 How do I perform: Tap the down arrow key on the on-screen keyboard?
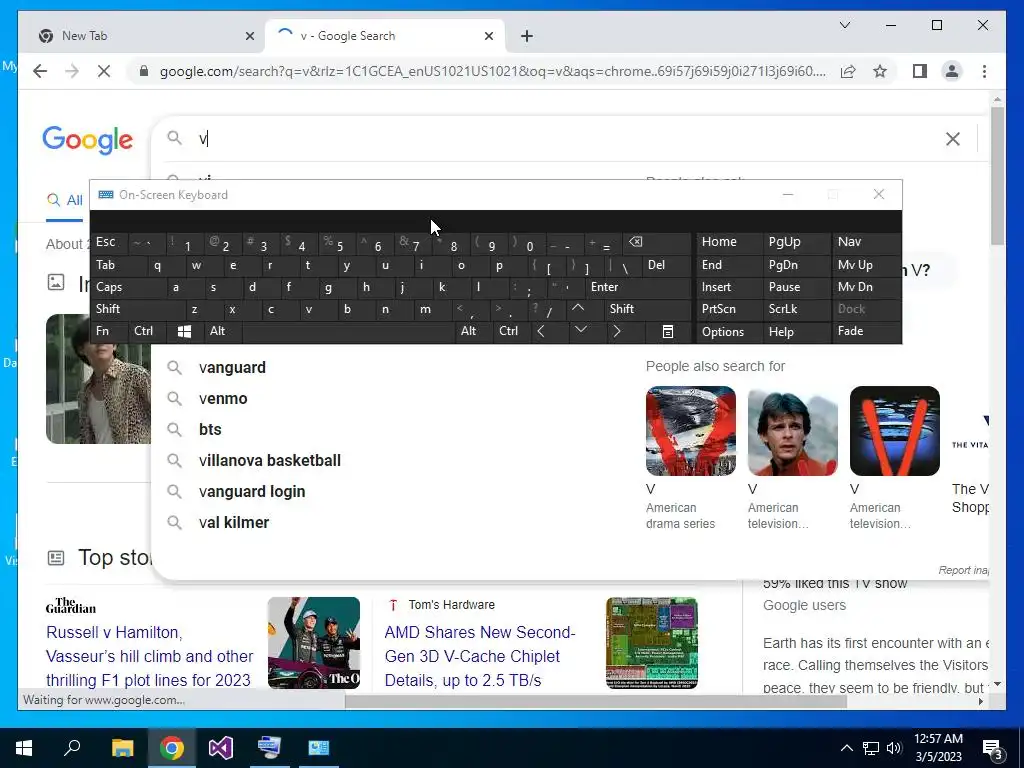point(579,332)
